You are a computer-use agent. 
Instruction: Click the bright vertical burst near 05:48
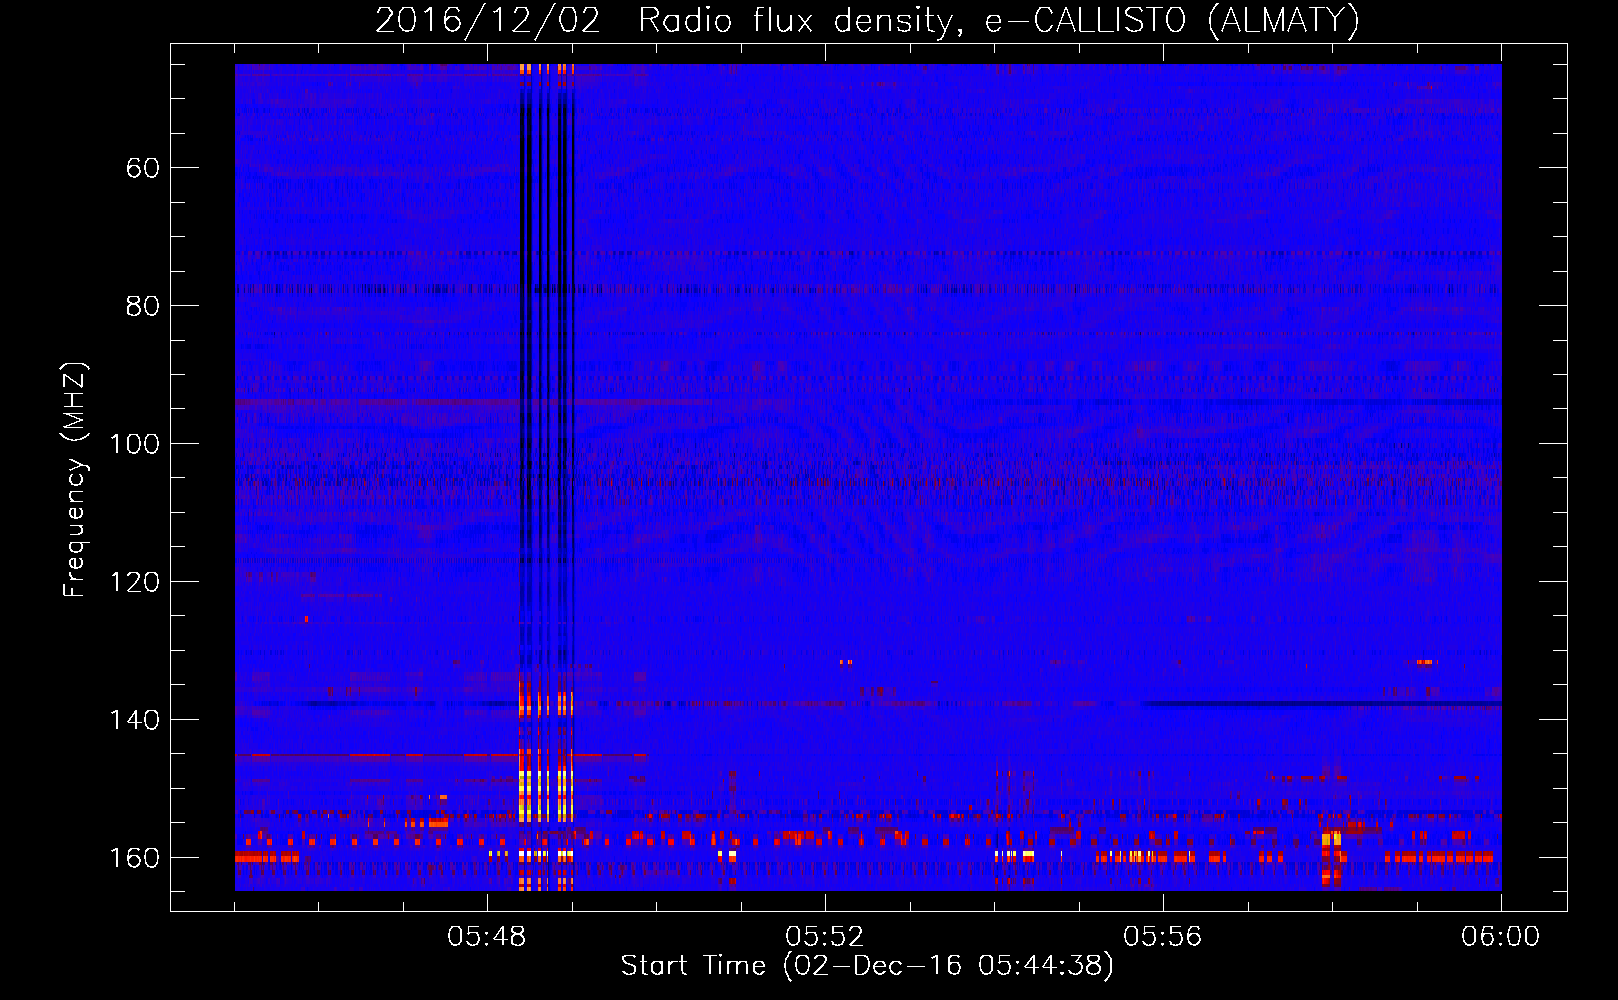pyautogui.click(x=546, y=477)
